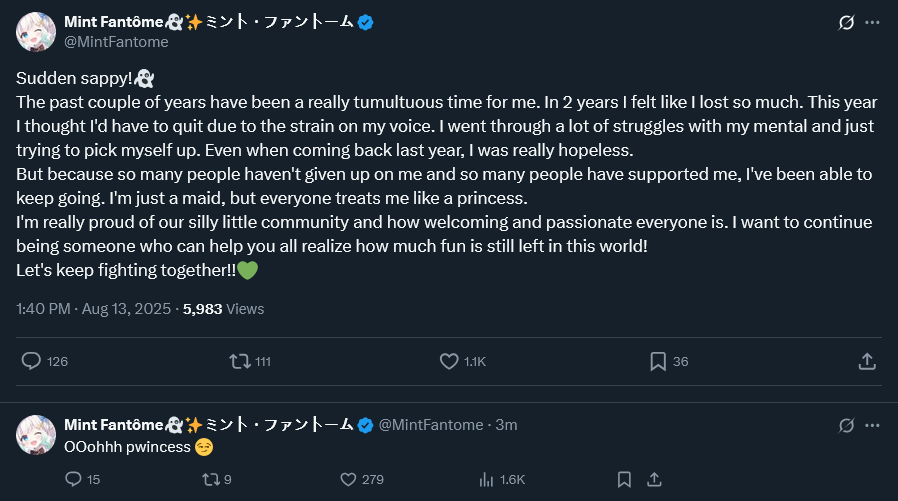This screenshot has width=898, height=501.
Task: Share the OOohhh pwincess reply
Action: pyautogui.click(x=654, y=480)
